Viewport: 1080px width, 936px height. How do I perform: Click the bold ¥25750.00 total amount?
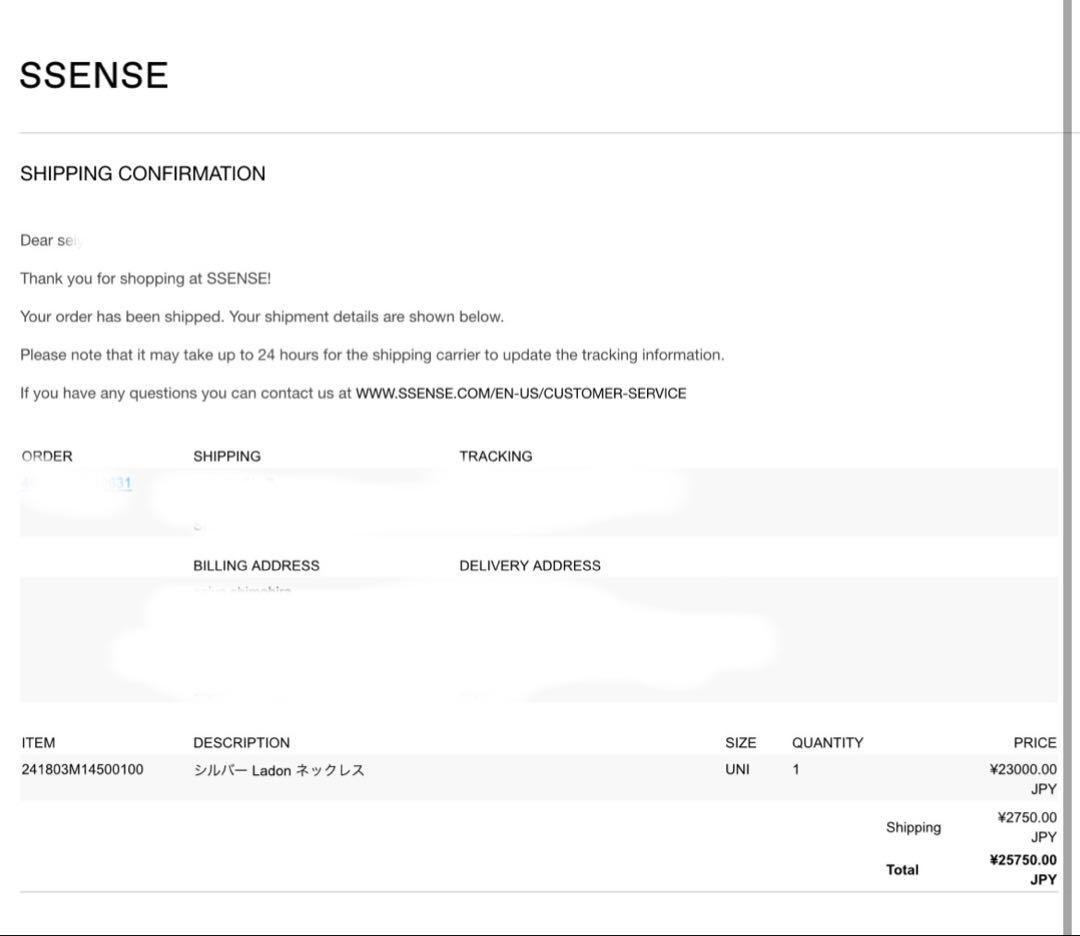coord(1022,860)
